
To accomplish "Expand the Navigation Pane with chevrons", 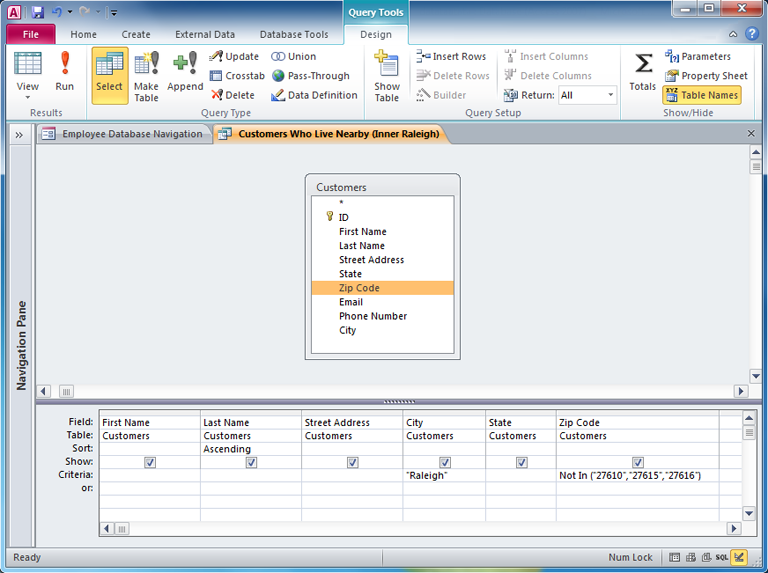I will [19, 134].
